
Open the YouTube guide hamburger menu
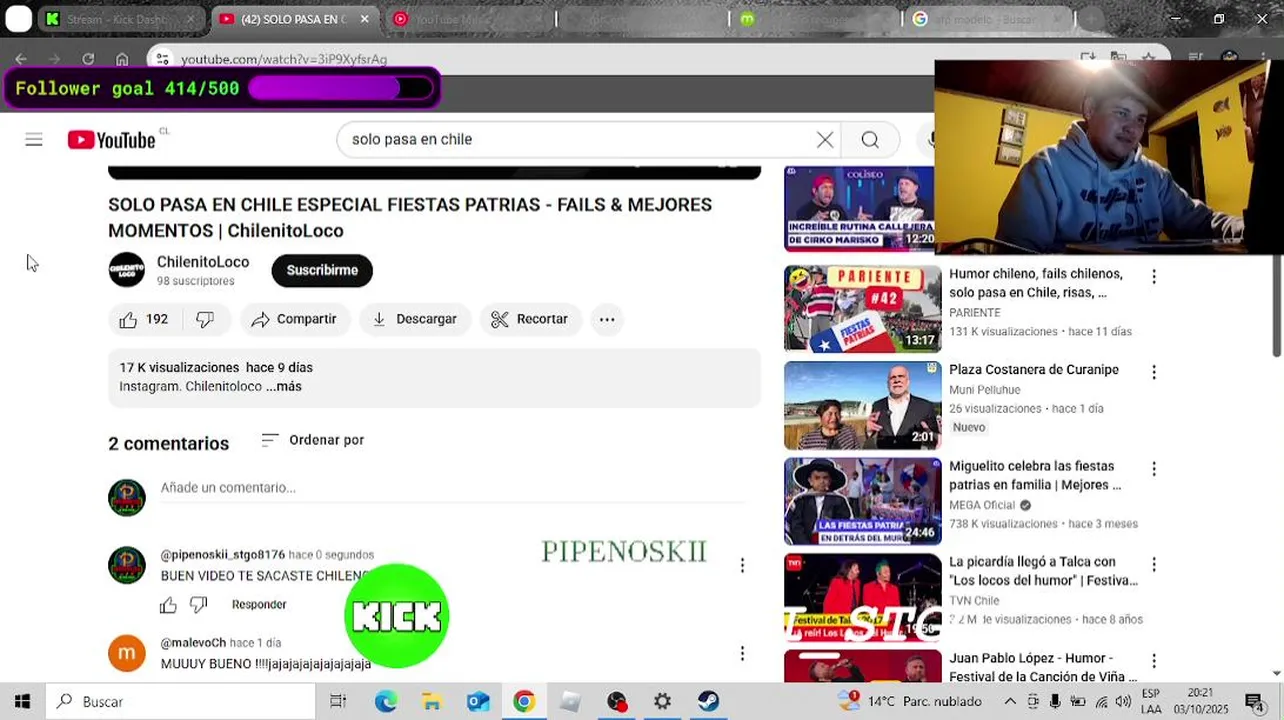coord(34,140)
